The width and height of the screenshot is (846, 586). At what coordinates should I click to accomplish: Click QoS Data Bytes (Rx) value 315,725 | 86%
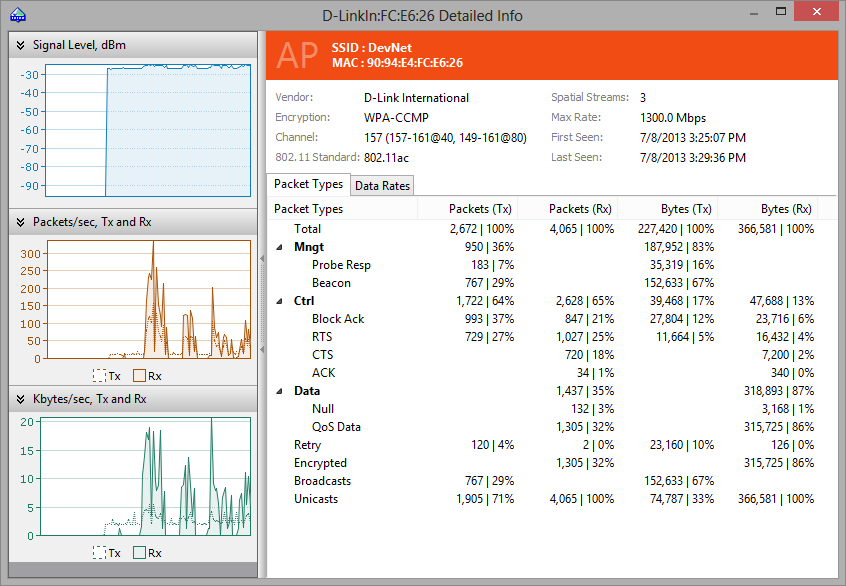(779, 427)
